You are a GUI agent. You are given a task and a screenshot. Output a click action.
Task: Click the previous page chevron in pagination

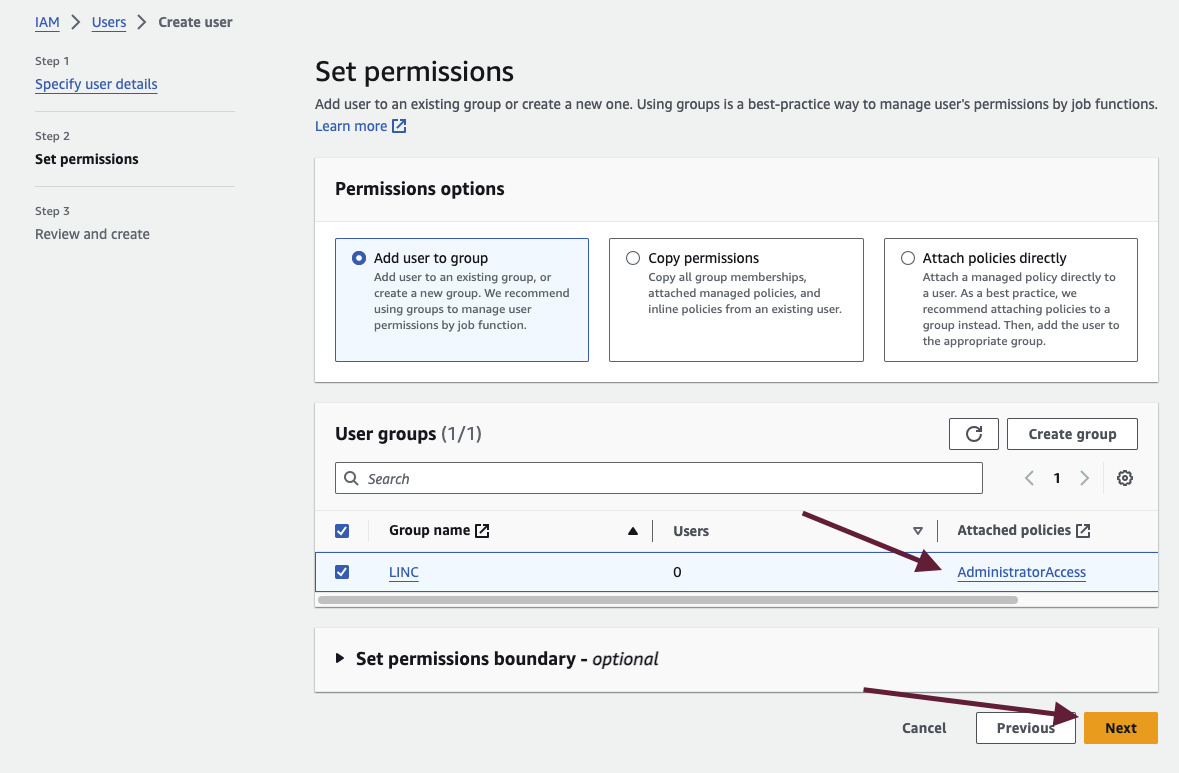coord(1029,478)
